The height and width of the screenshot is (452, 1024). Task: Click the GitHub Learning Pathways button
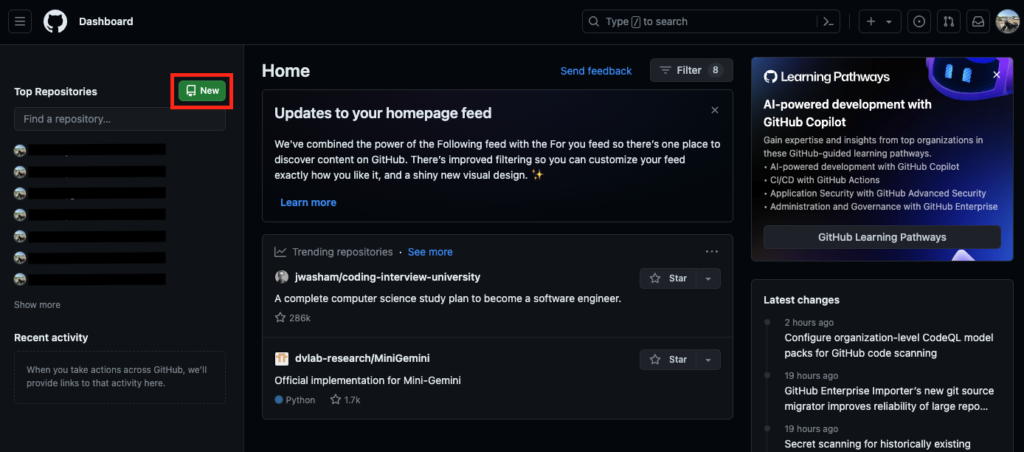coord(882,237)
